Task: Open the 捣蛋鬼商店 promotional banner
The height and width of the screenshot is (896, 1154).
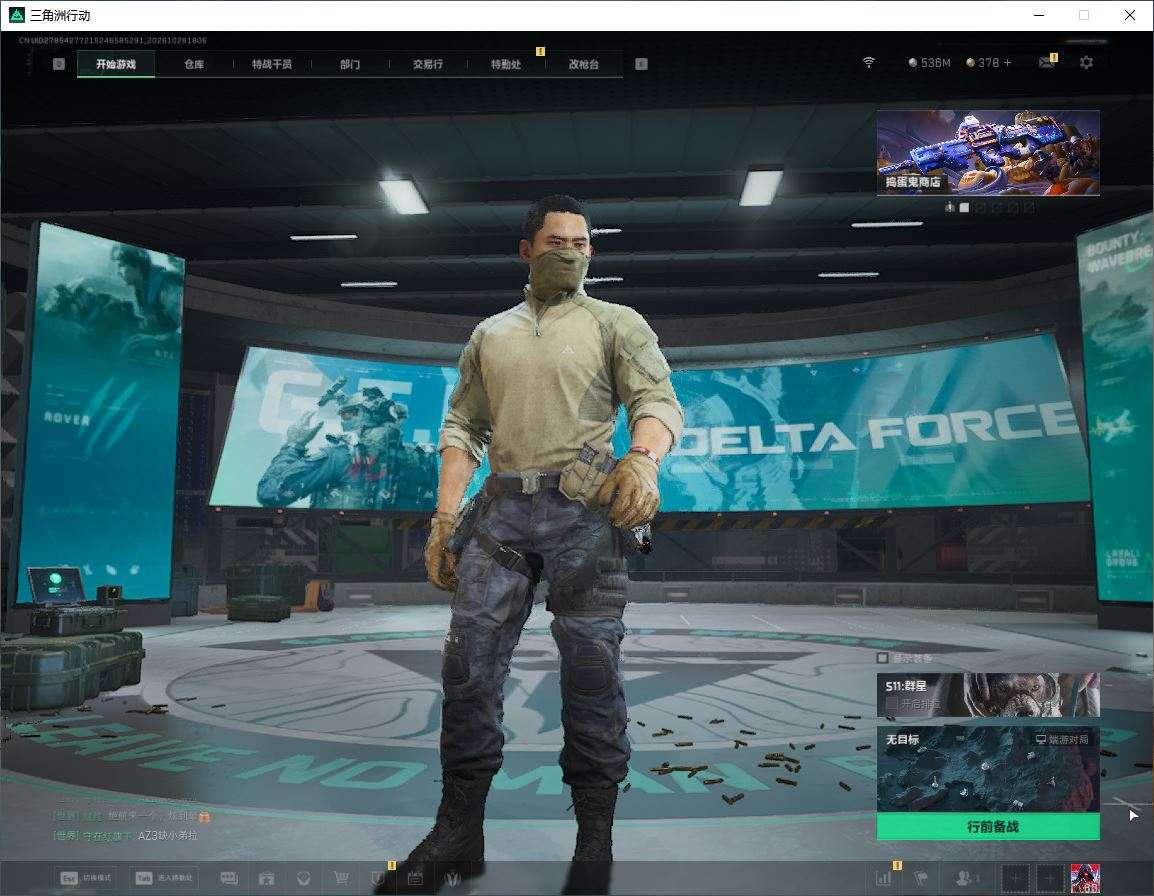Action: [988, 152]
